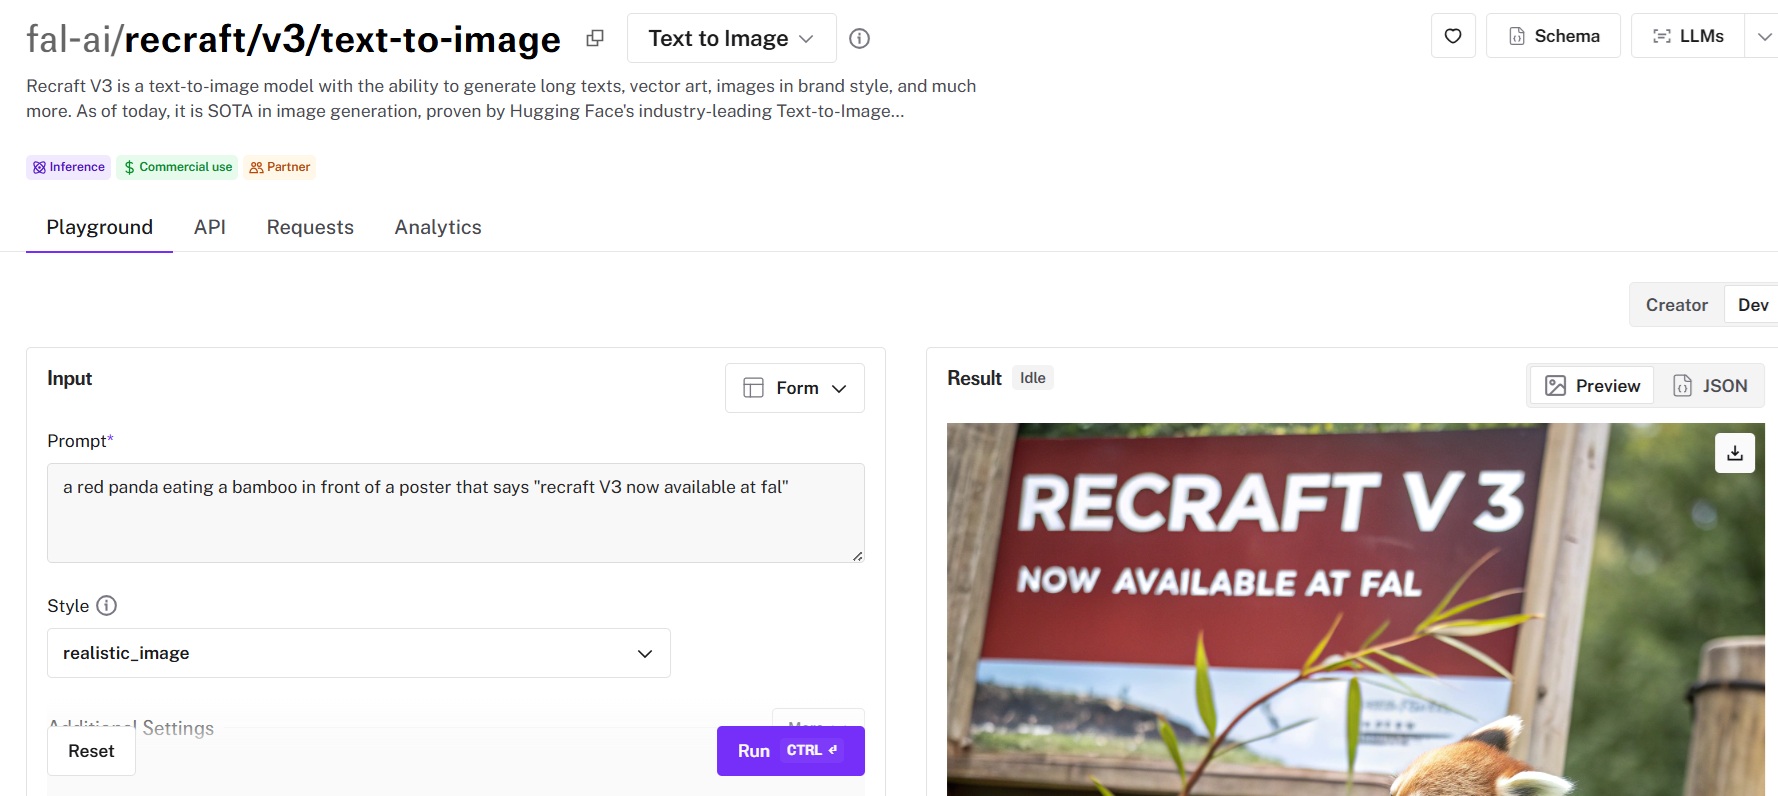Open the Form input mode dropdown
This screenshot has width=1778, height=796.
point(795,388)
